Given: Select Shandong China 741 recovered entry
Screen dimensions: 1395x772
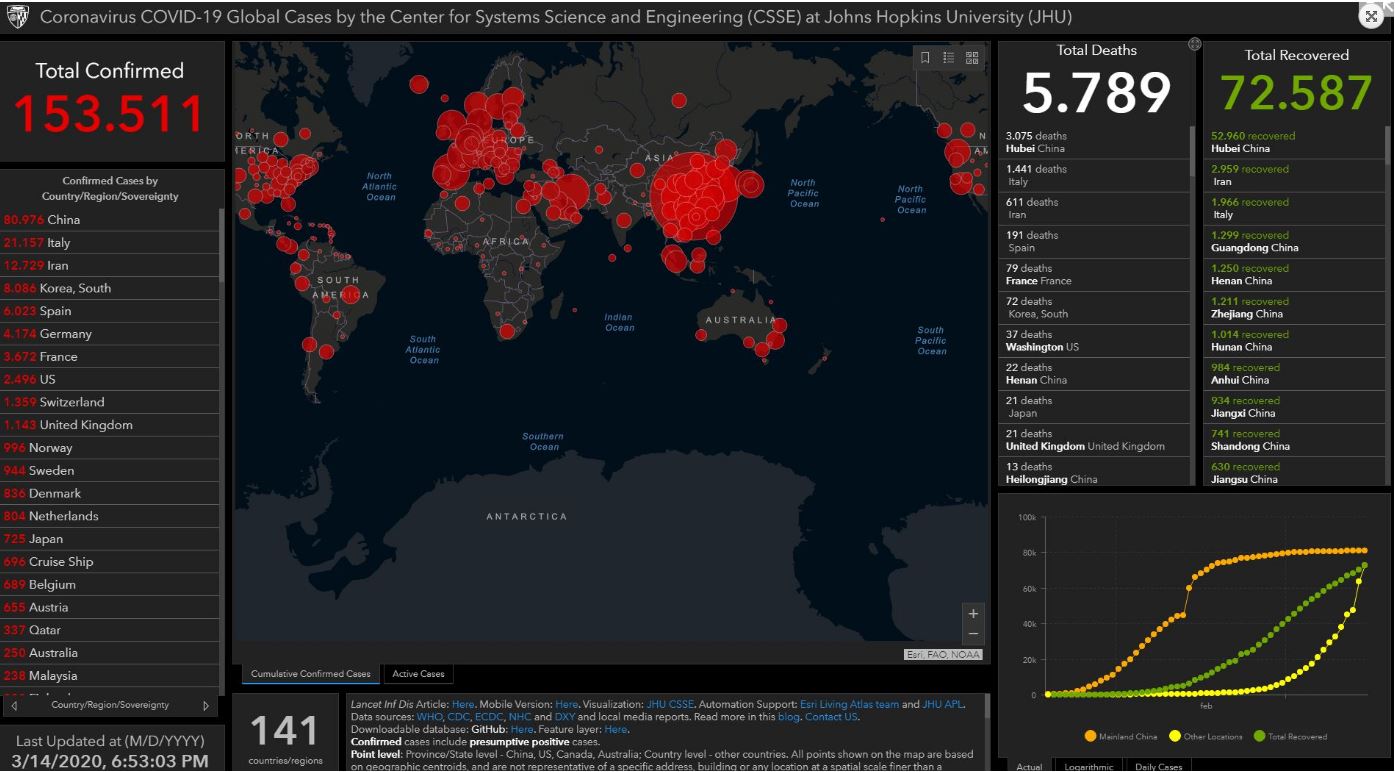Looking at the screenshot, I should pyautogui.click(x=1295, y=440).
